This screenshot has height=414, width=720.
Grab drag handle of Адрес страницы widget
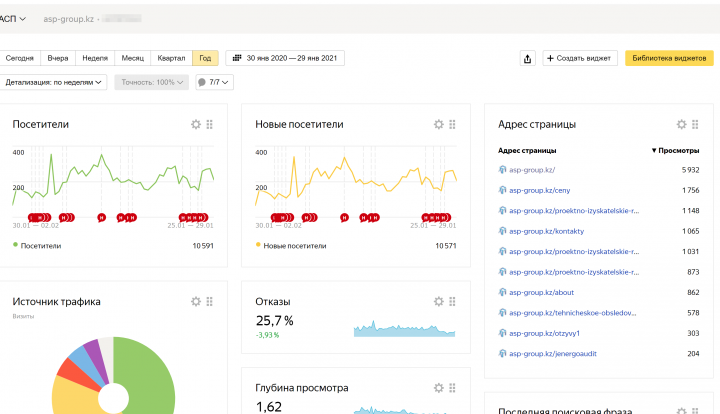(695, 125)
